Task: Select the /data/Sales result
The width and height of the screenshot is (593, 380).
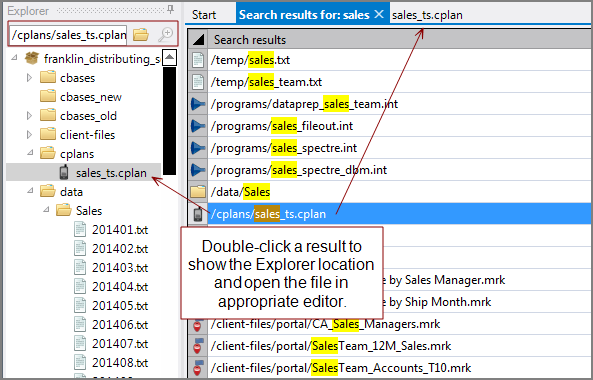Action: [399, 192]
